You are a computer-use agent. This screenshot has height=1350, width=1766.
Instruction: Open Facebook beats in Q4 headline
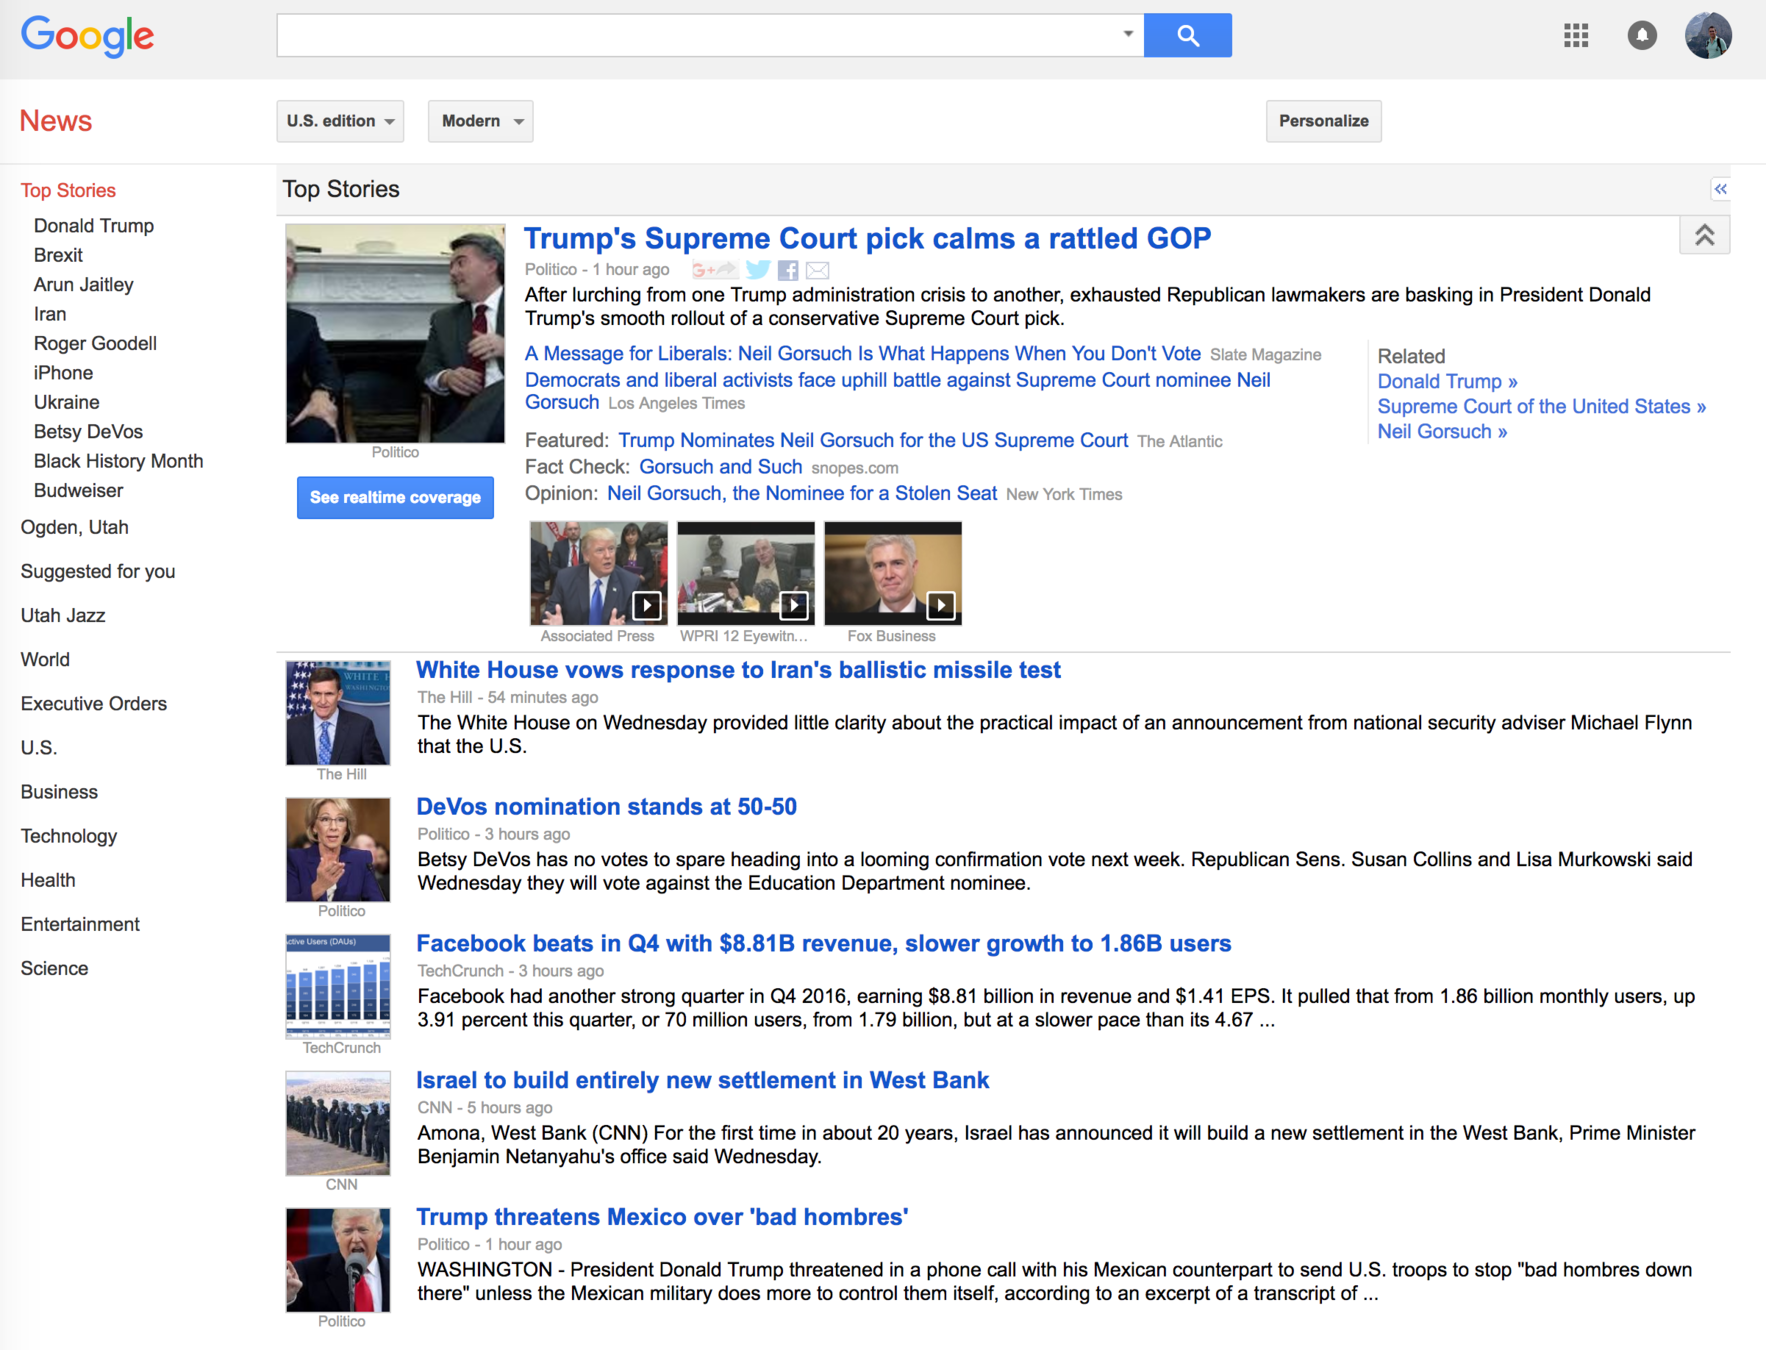(x=823, y=944)
